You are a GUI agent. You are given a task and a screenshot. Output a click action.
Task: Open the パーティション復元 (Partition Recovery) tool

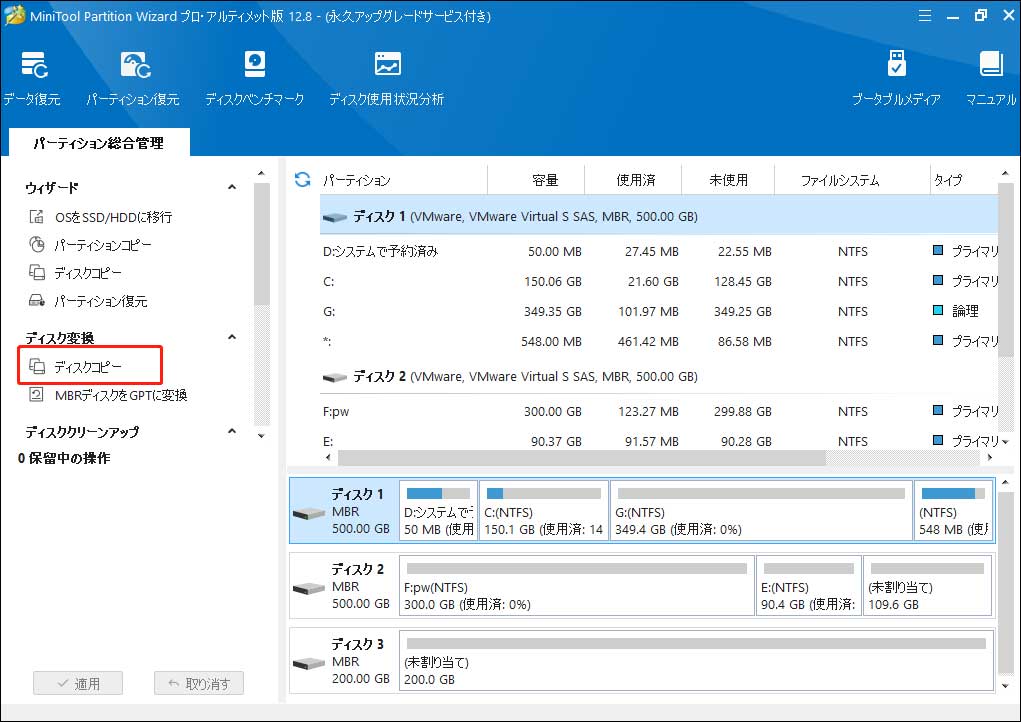point(135,75)
